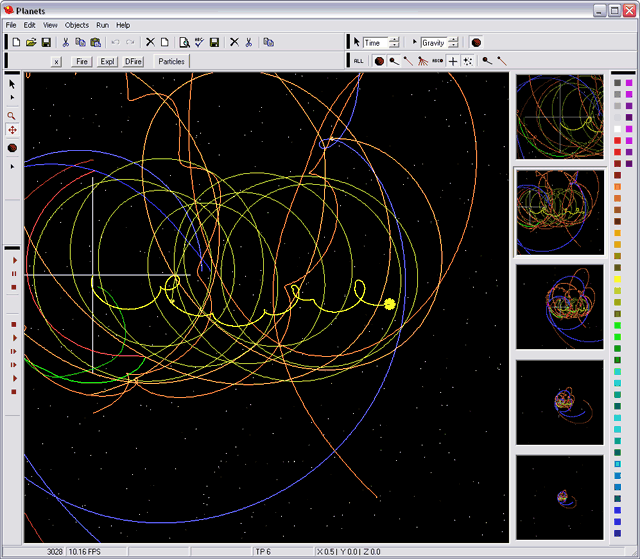Open the Edit menu
Viewport: 640px width, 559px height.
(29, 25)
